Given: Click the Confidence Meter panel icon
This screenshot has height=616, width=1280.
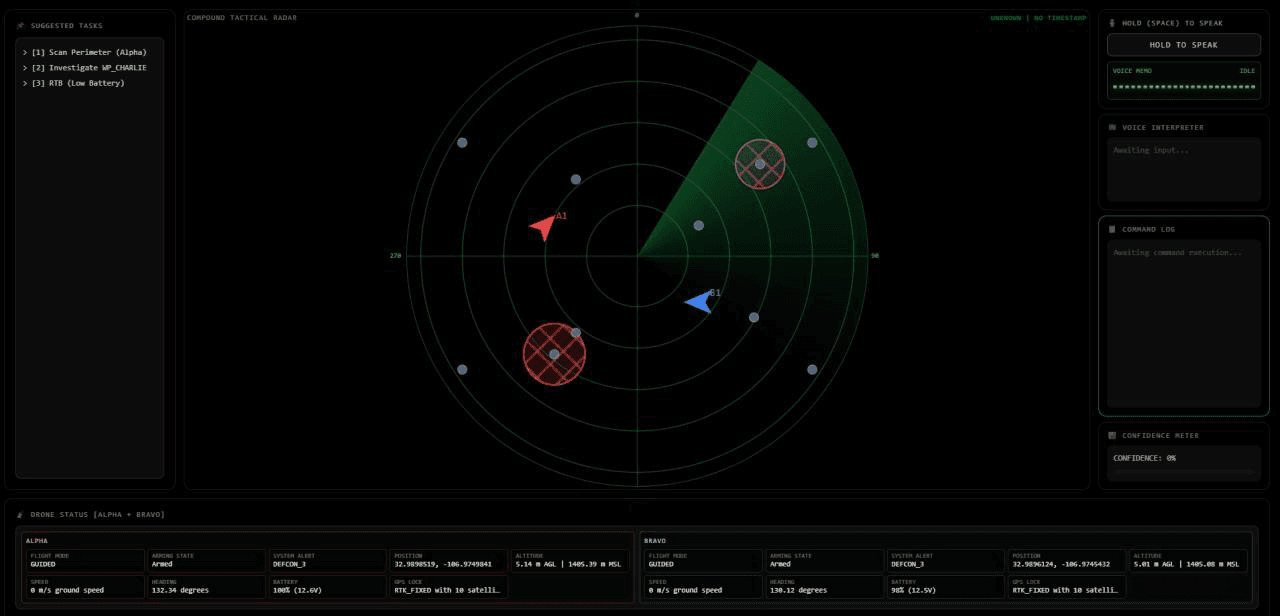Looking at the screenshot, I should click(x=1112, y=435).
